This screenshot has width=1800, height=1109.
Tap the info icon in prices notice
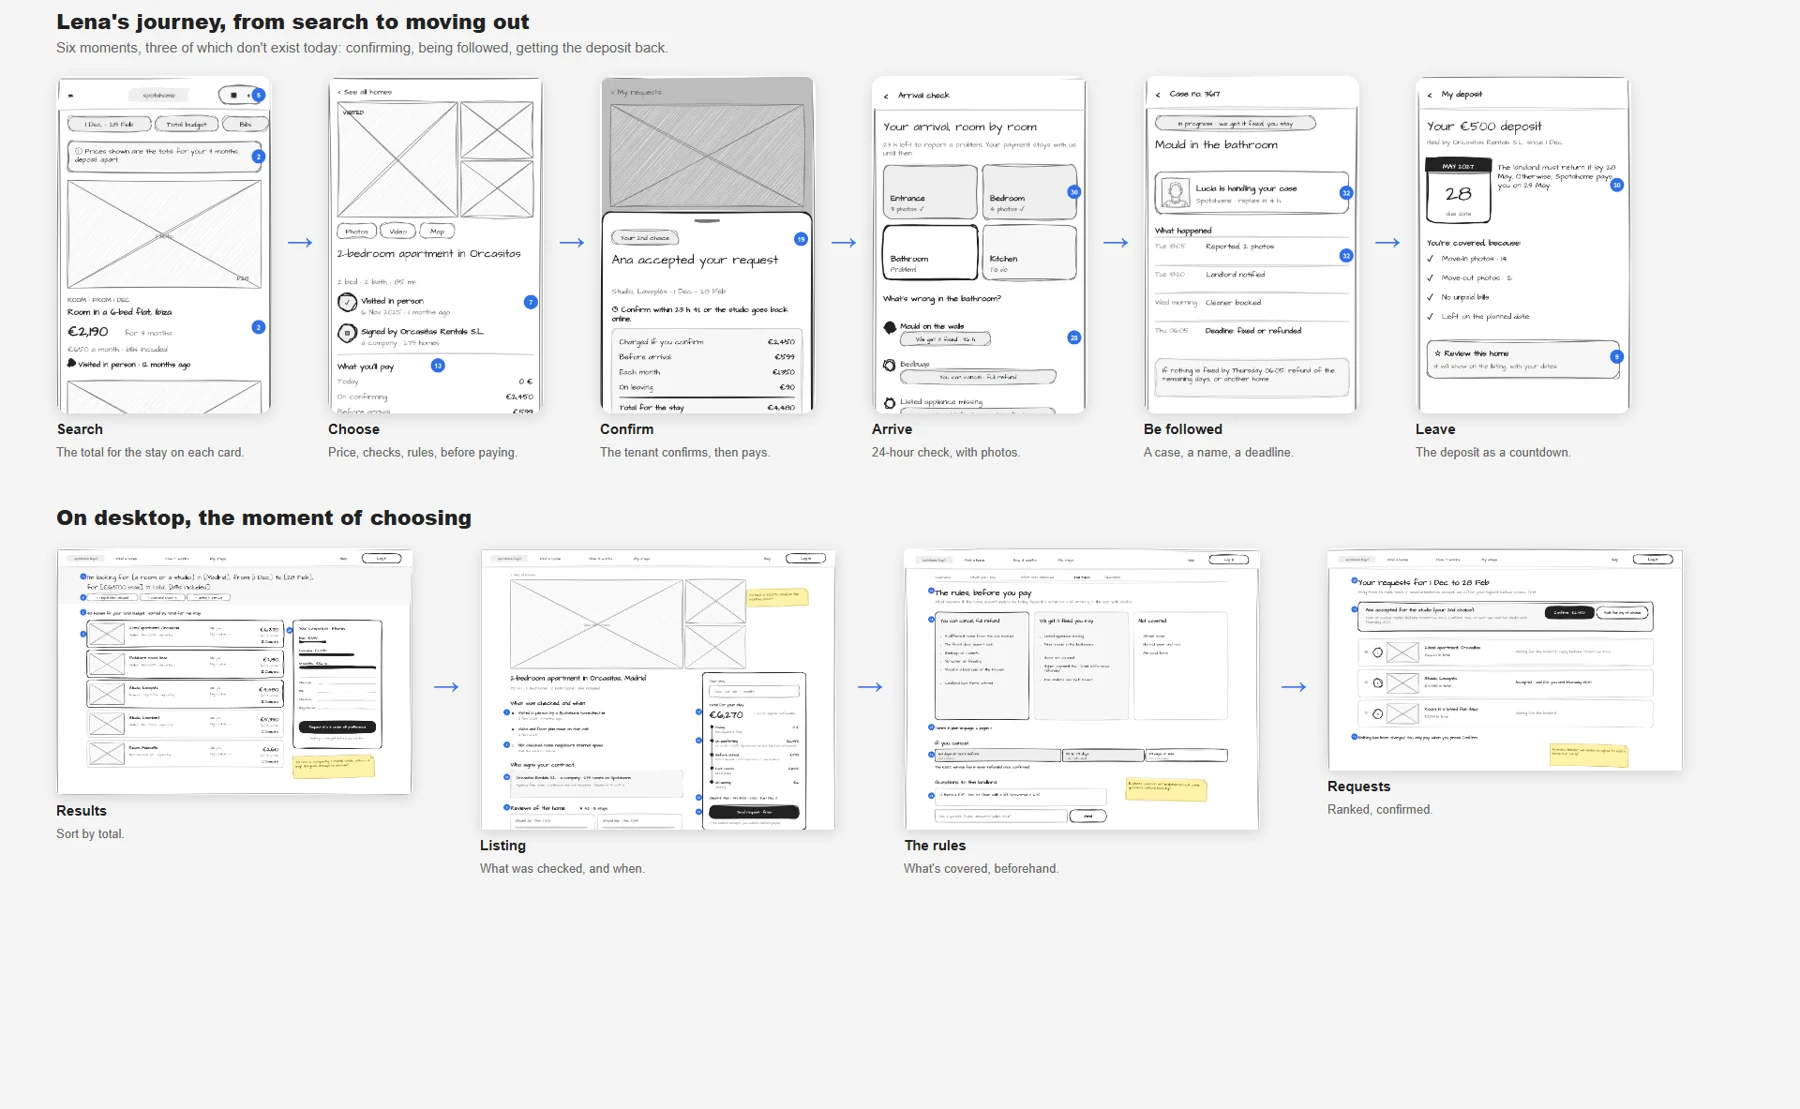(78, 152)
